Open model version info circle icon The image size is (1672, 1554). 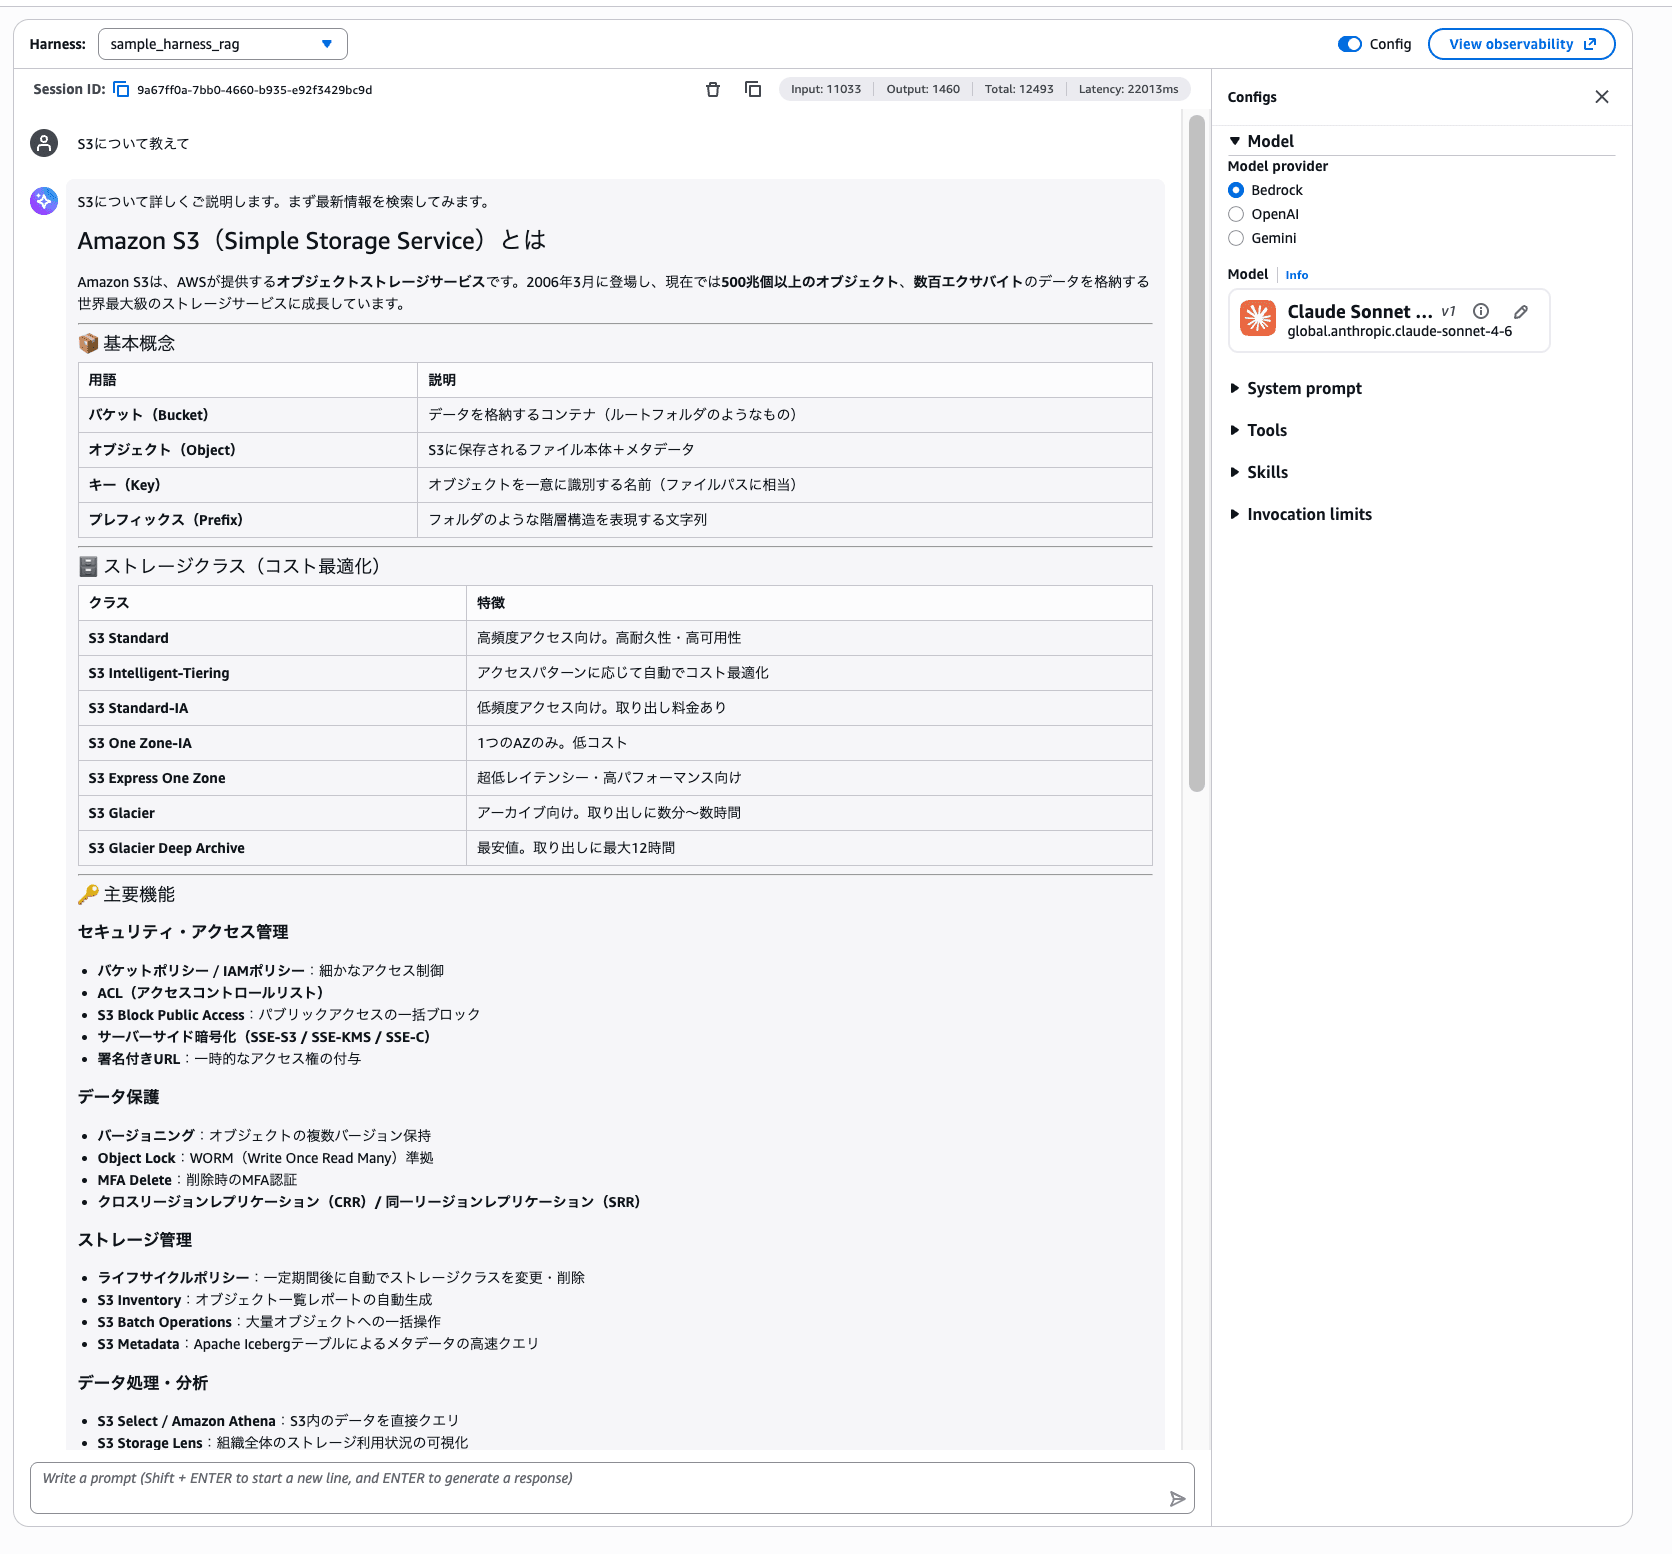click(1481, 311)
